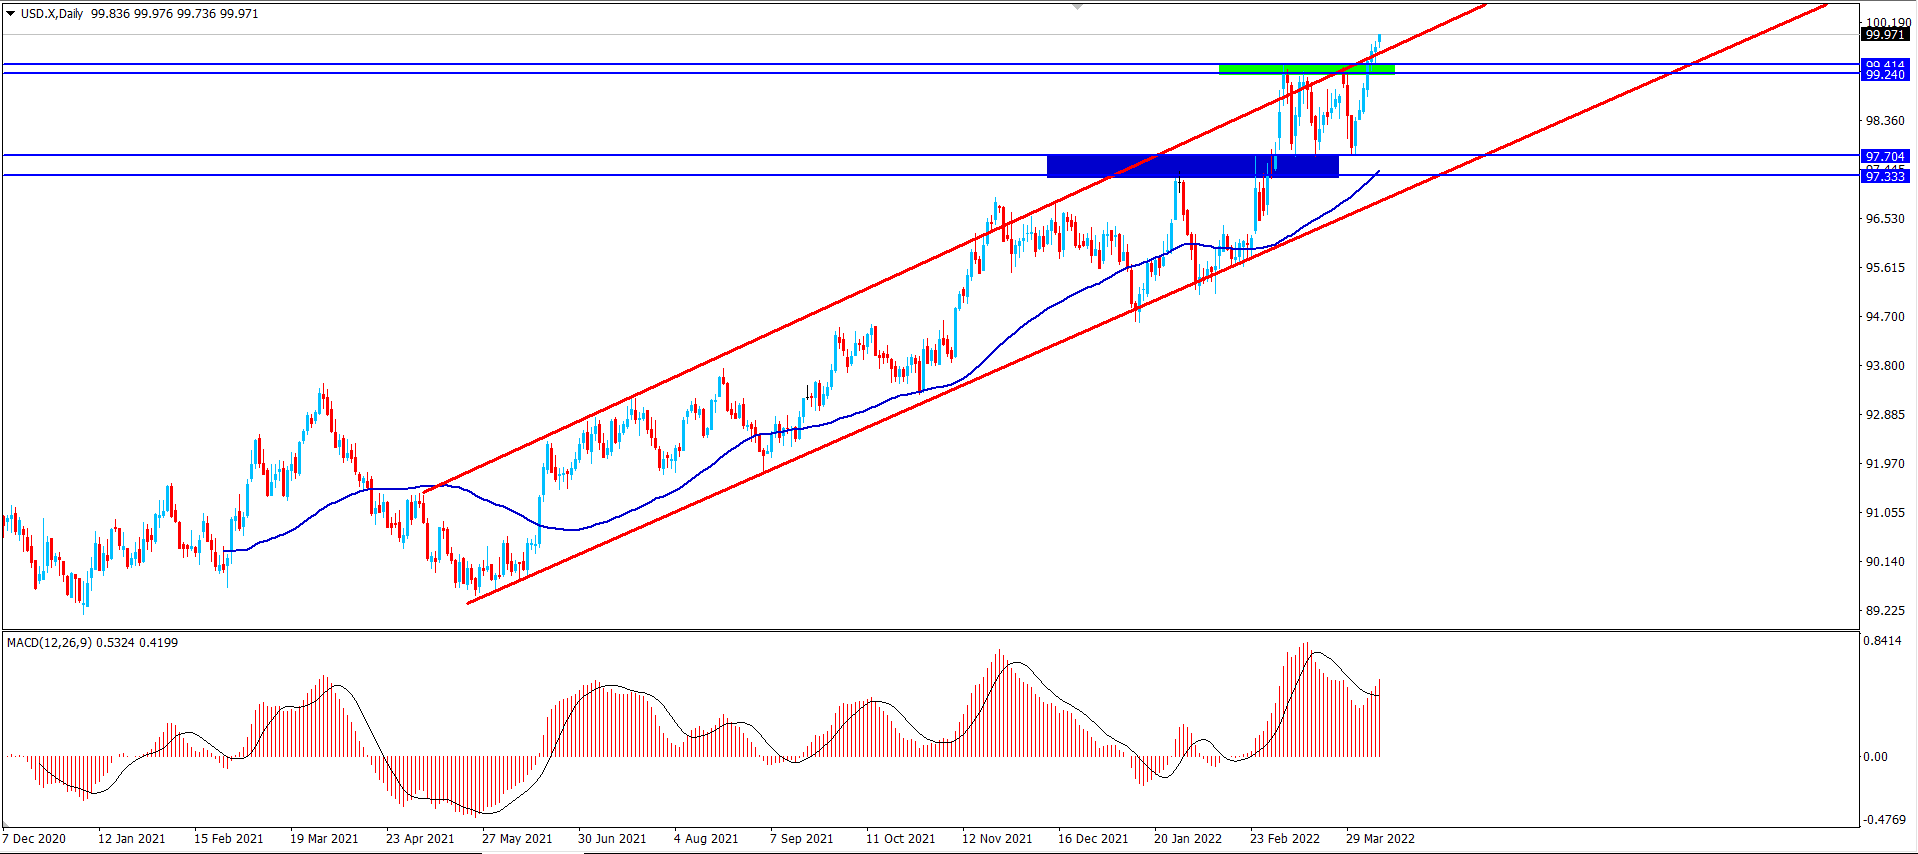Screen dimensions: 1918x854
Task: Select the USD.X,Daily chart title
Action: (x=52, y=14)
